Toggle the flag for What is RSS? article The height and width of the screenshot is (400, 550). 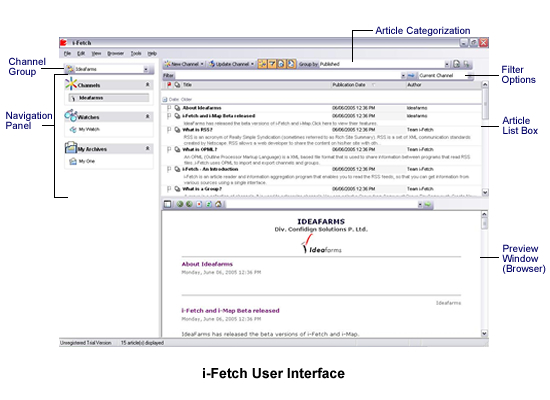tap(169, 129)
